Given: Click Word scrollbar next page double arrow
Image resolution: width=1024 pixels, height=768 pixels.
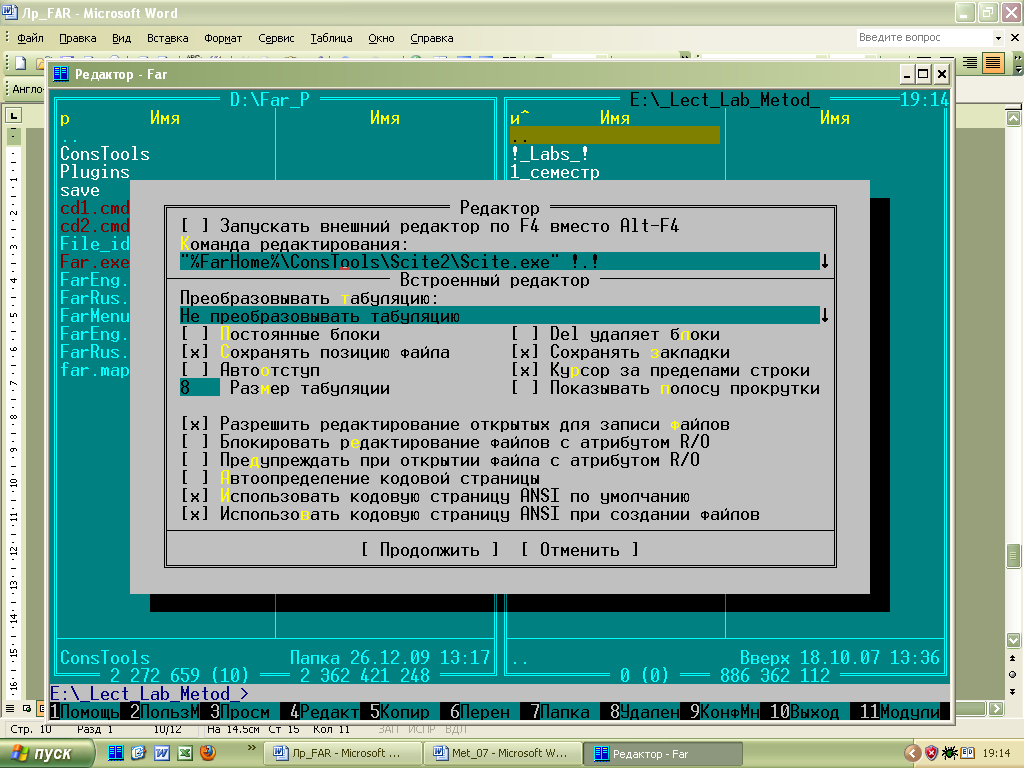Looking at the screenshot, I should (1012, 692).
